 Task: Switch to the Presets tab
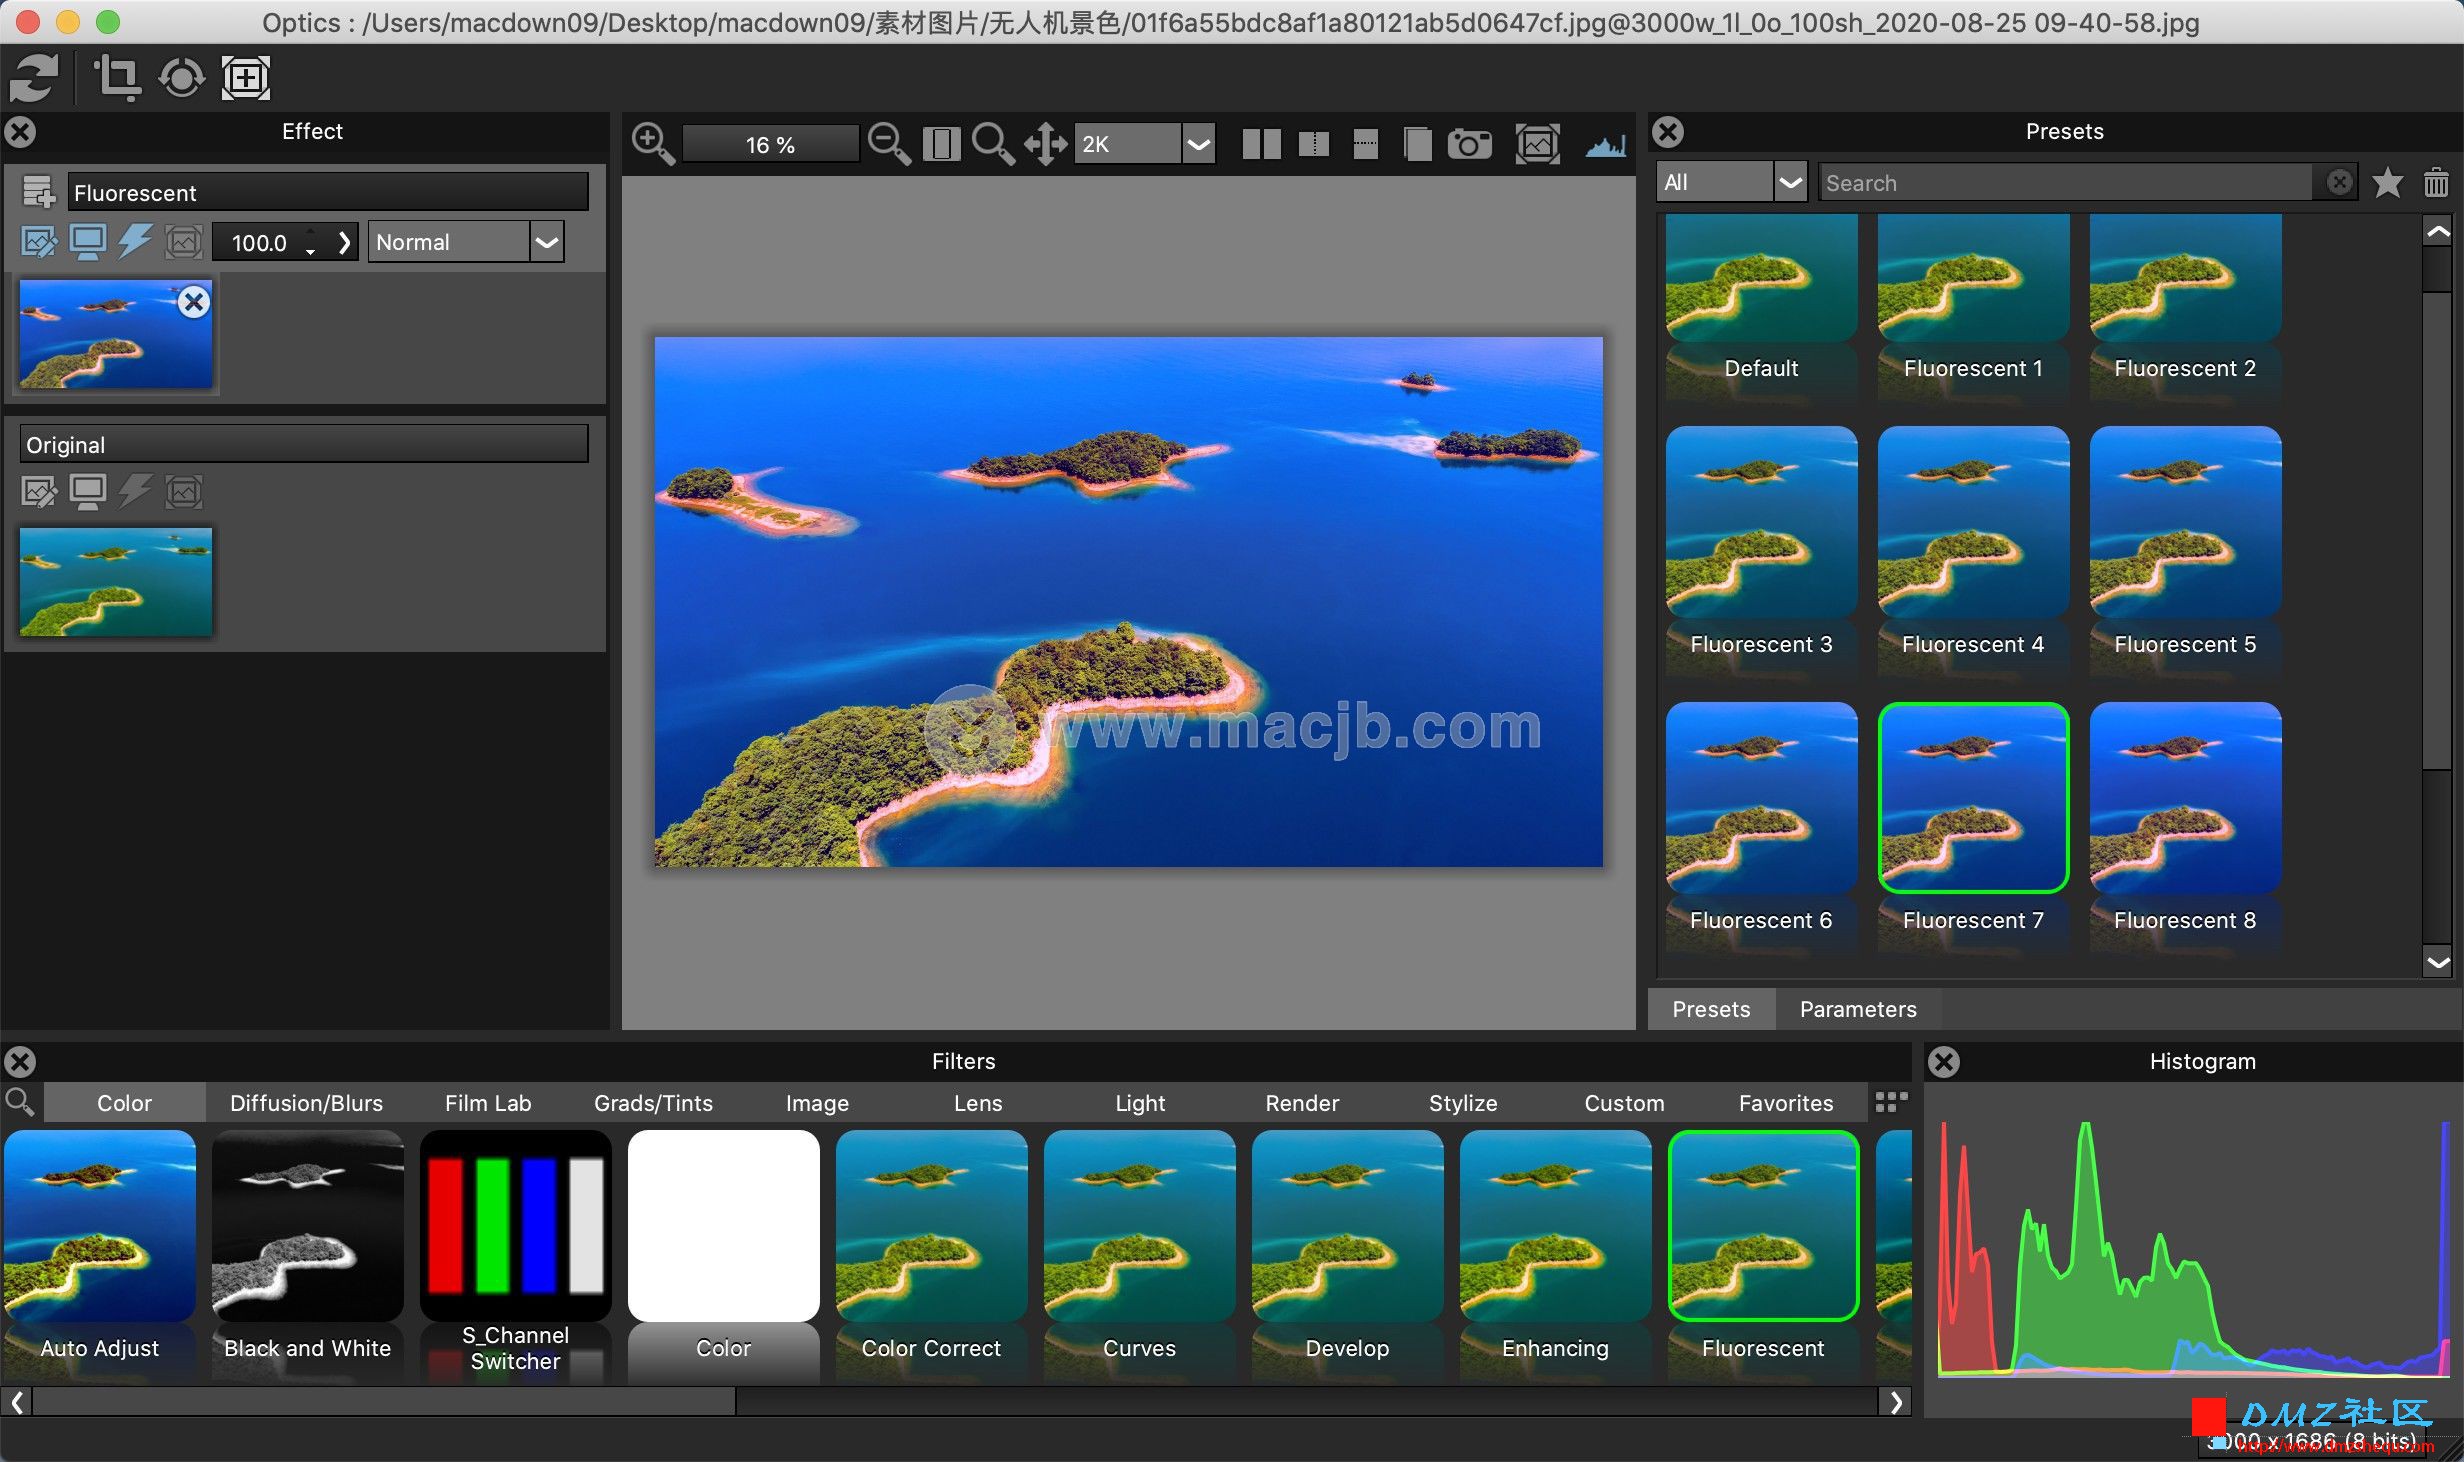[x=1711, y=1009]
